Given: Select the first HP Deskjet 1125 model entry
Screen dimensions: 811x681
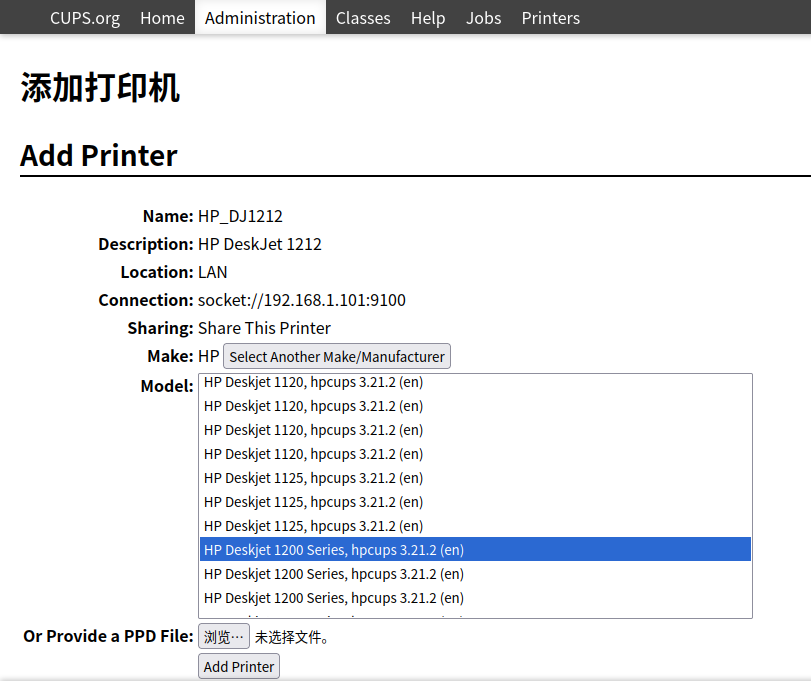Looking at the screenshot, I should click(x=313, y=478).
